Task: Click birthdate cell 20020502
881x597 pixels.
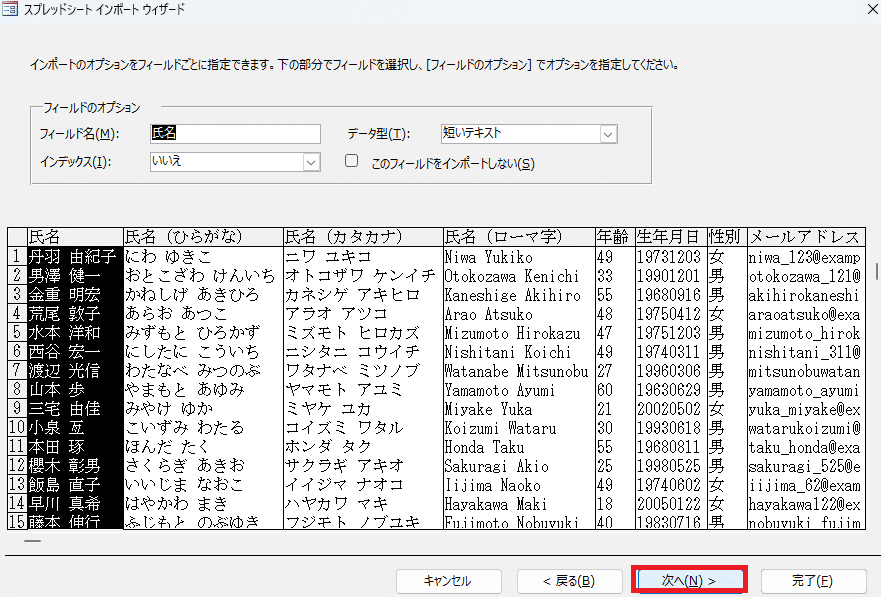Action: (x=671, y=408)
